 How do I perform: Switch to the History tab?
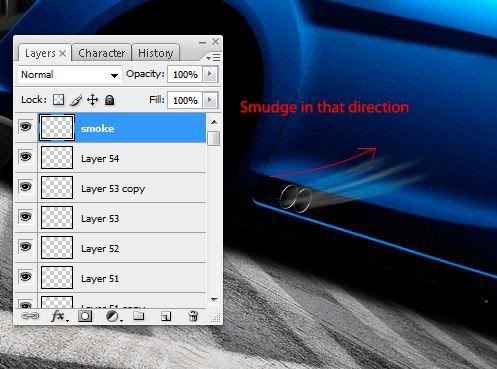(x=156, y=53)
